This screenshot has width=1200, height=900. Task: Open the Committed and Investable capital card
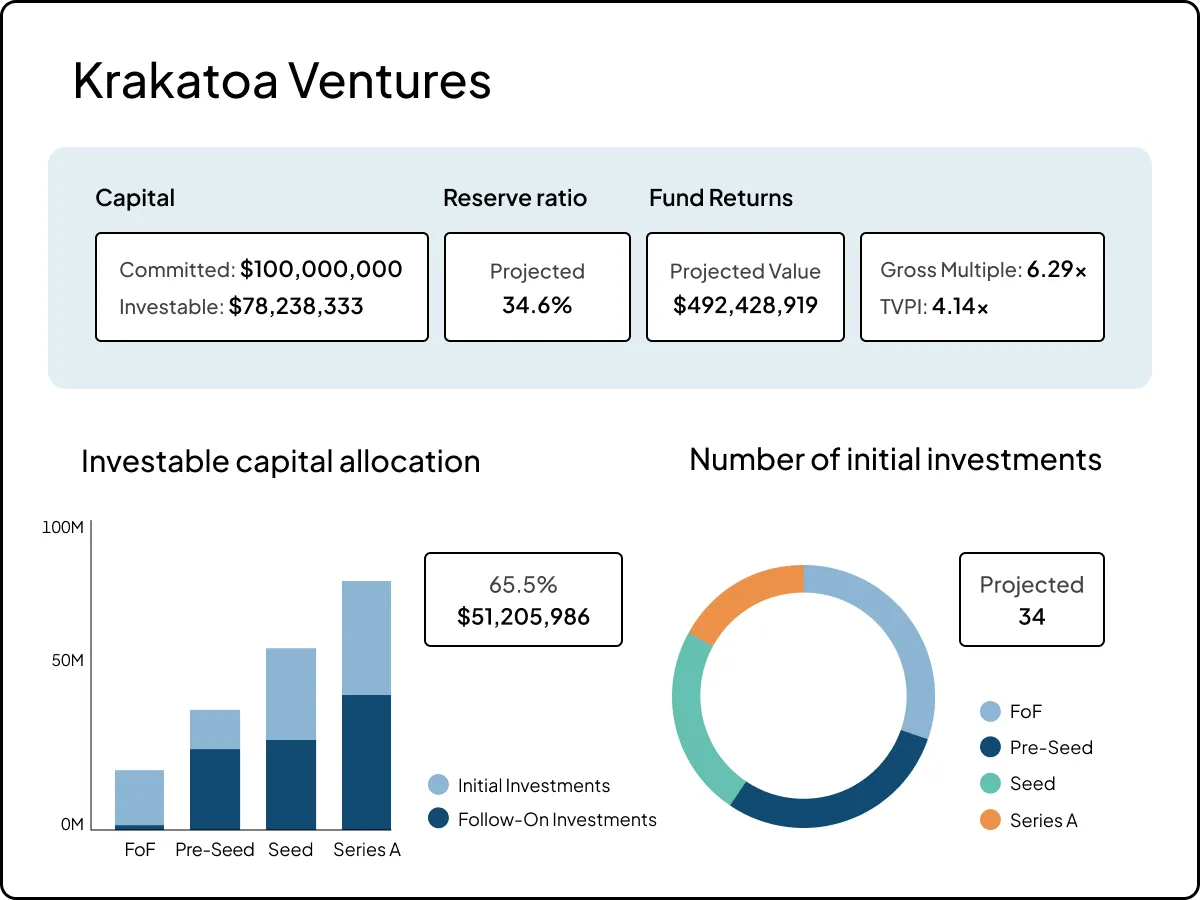(262, 288)
